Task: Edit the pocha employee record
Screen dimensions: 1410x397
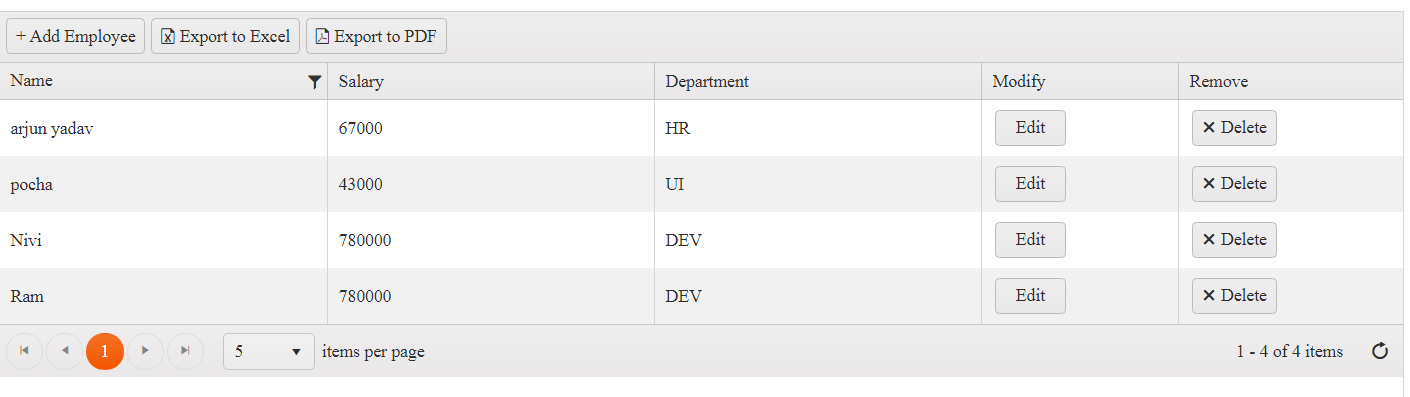Action: tap(1030, 184)
